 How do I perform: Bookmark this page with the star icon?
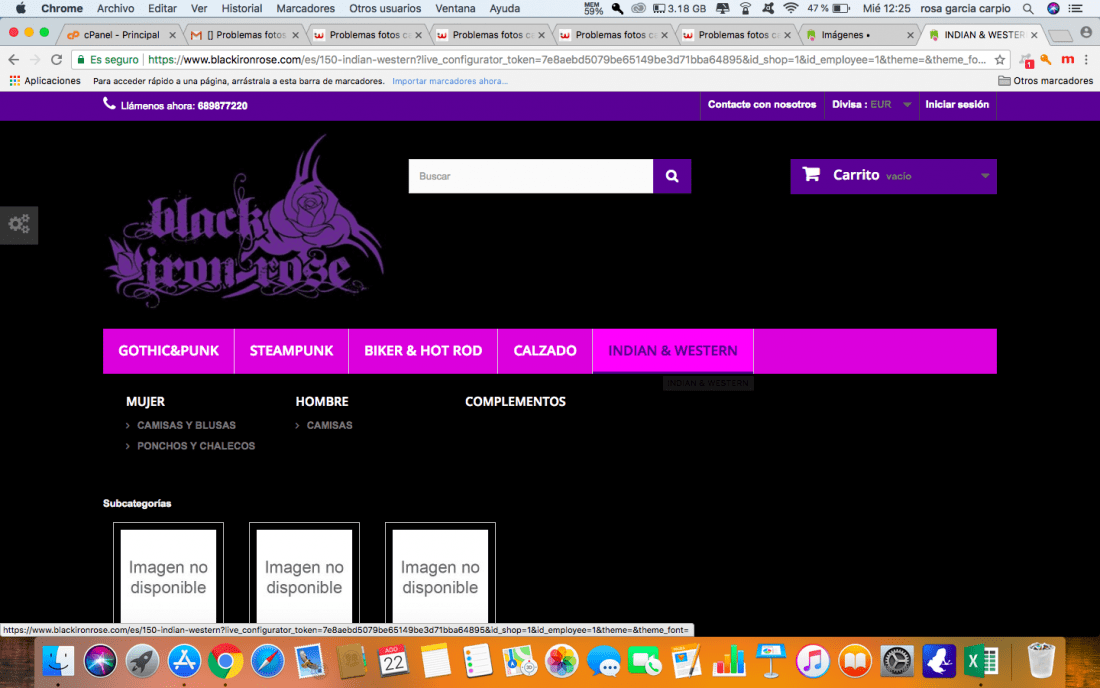click(x=1000, y=60)
